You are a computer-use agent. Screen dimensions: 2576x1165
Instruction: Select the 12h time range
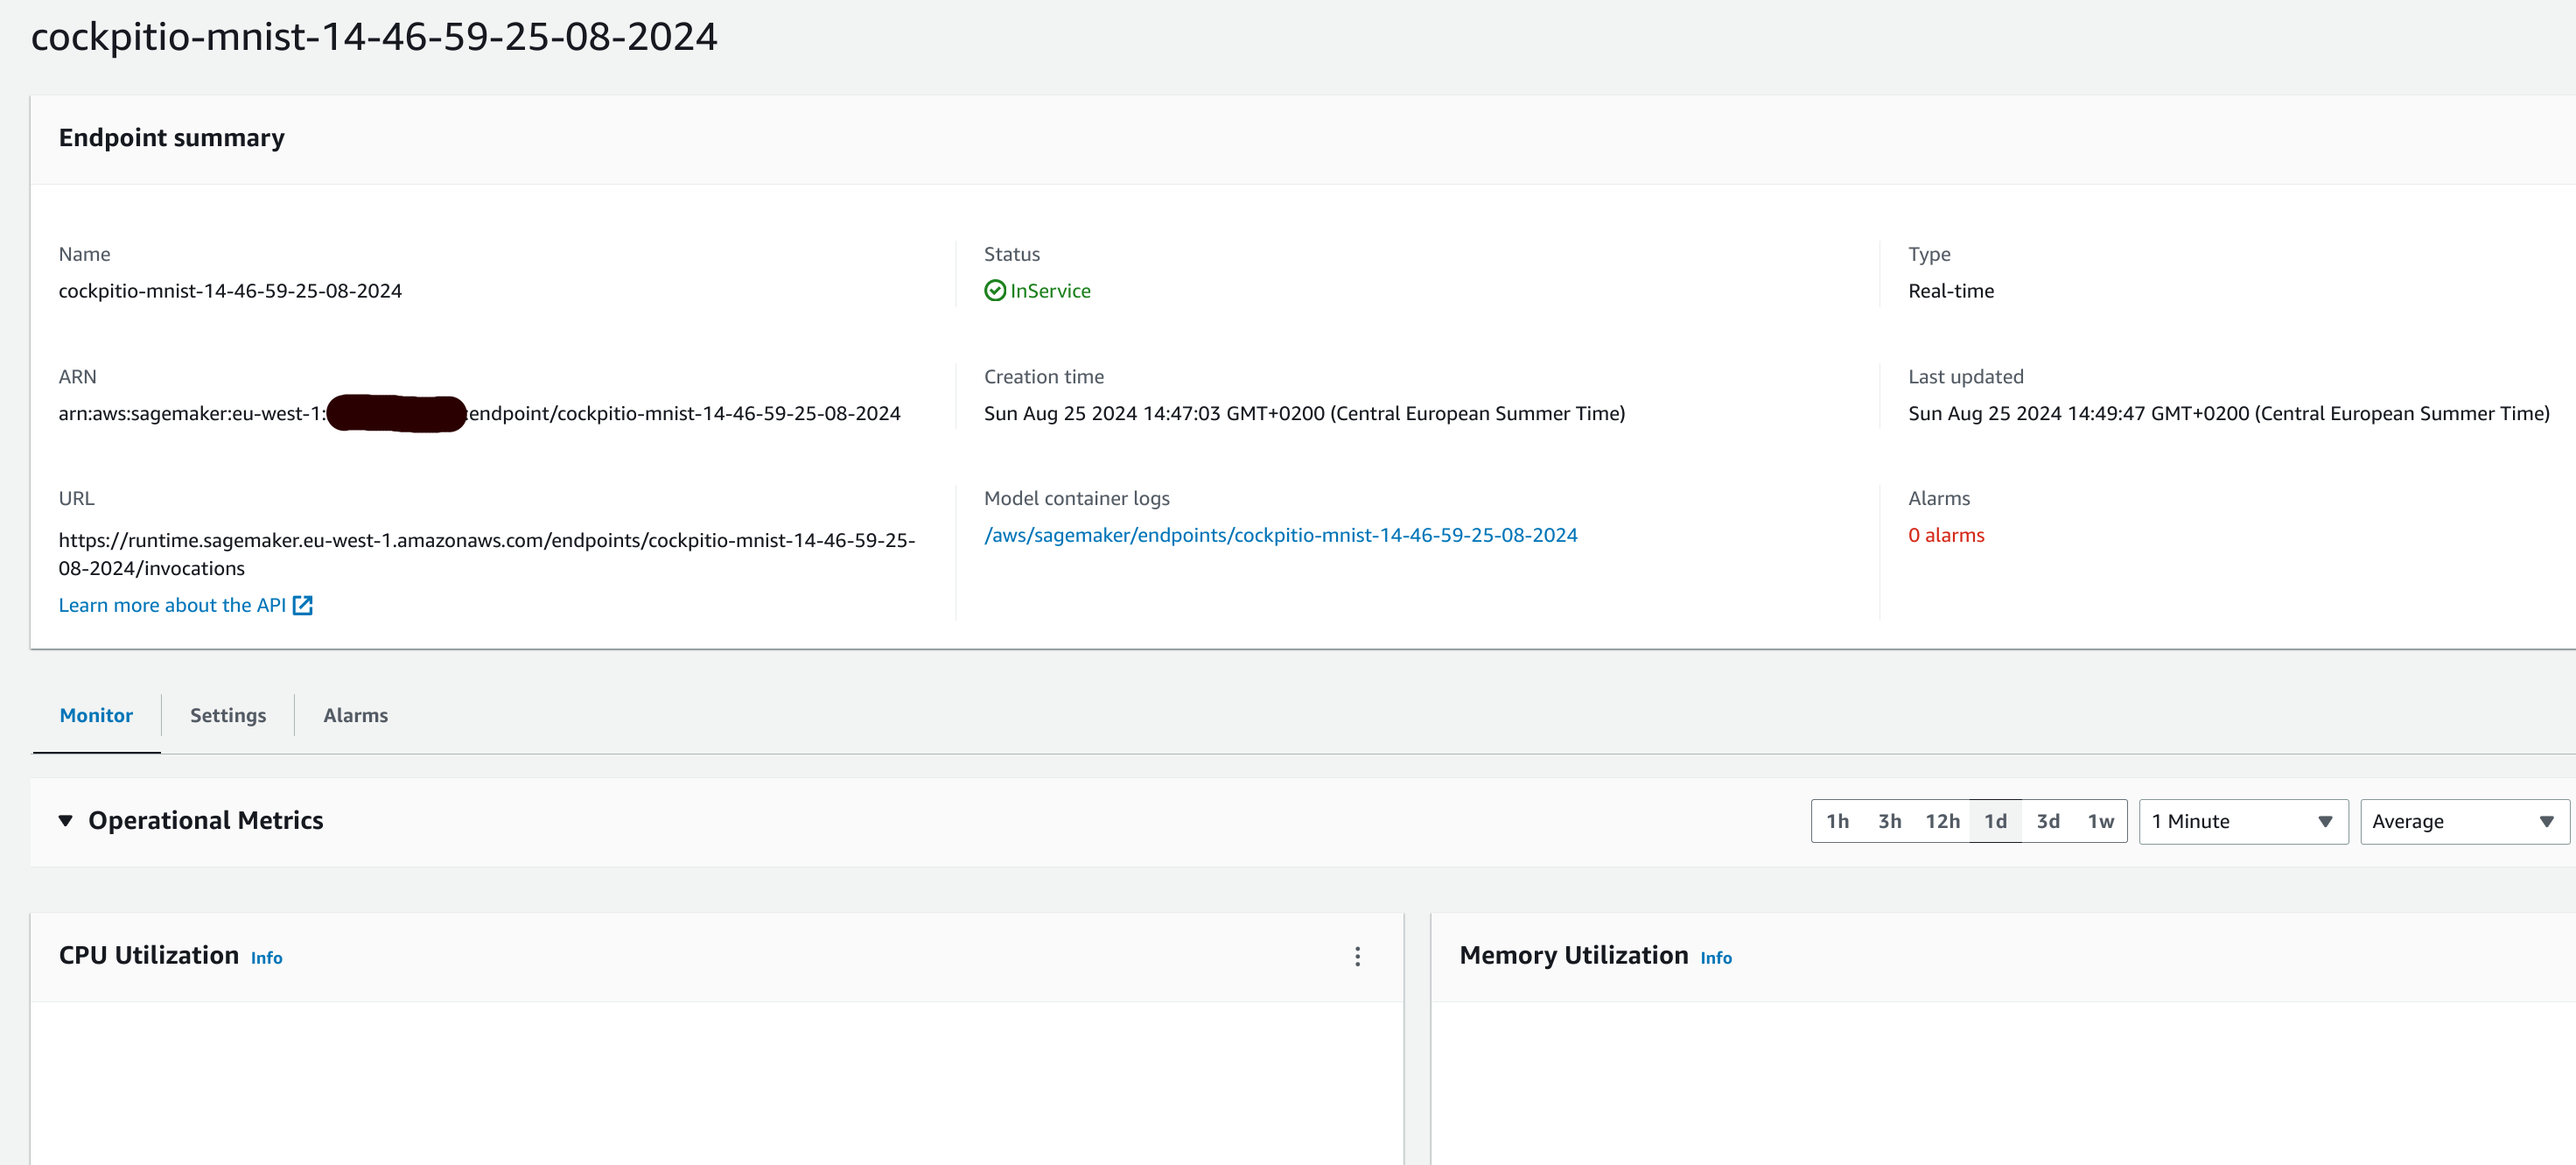1943,821
